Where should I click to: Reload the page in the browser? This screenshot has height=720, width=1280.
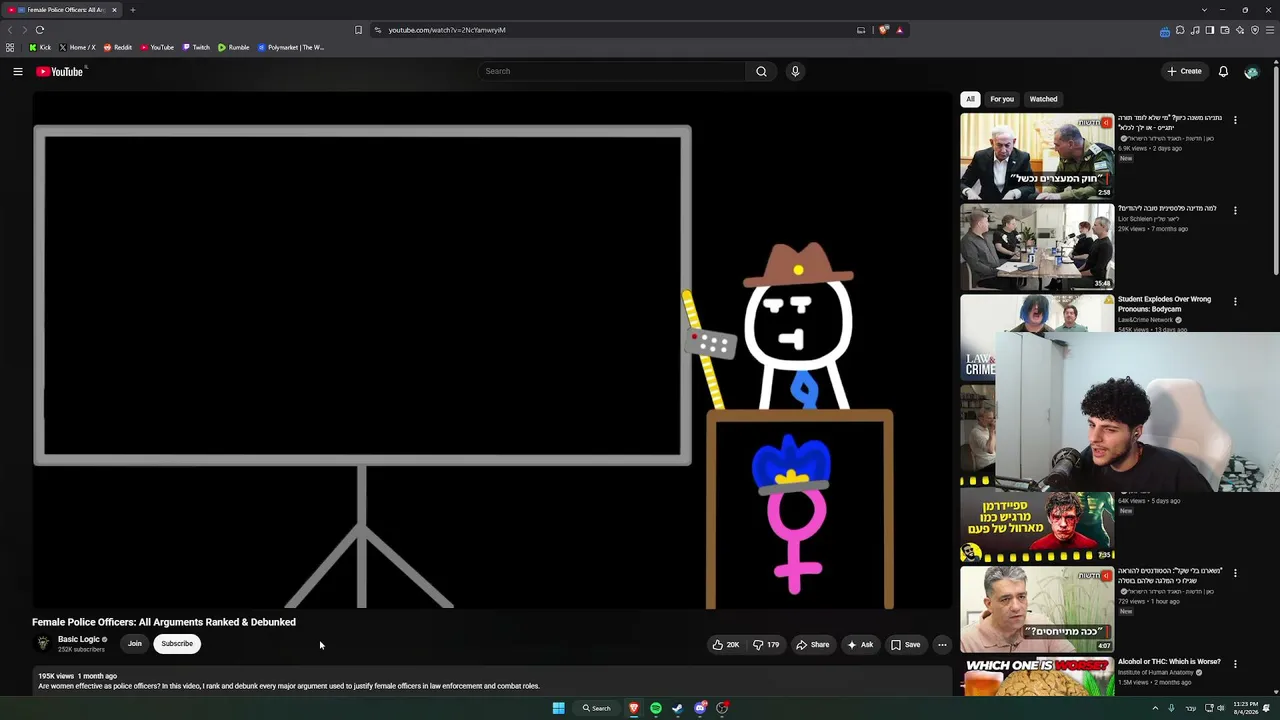pyautogui.click(x=40, y=30)
